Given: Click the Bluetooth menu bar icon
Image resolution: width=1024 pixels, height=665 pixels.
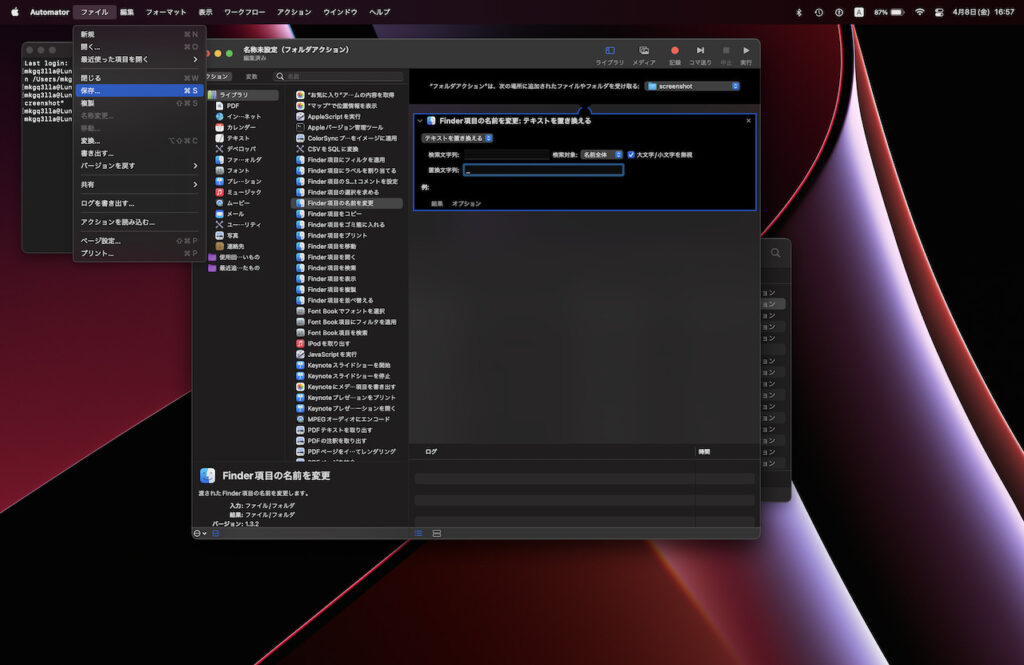Looking at the screenshot, I should pyautogui.click(x=799, y=12).
